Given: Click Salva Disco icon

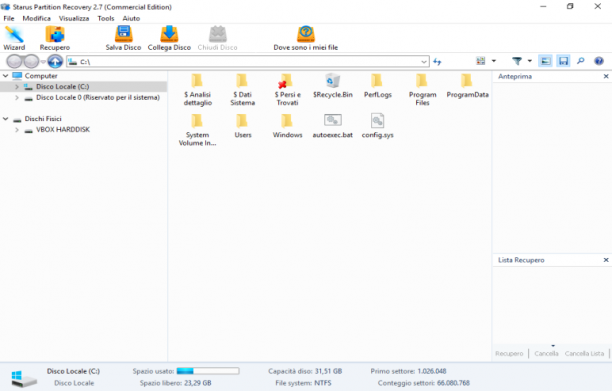Looking at the screenshot, I should [123, 38].
